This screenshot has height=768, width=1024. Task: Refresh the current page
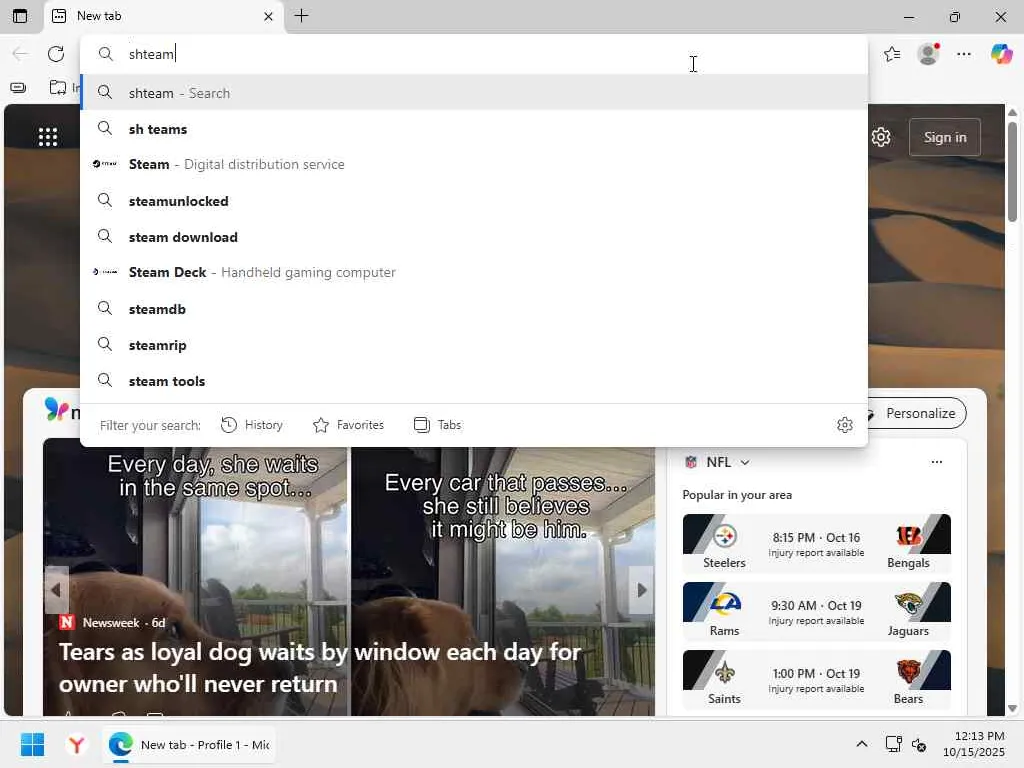tap(56, 54)
